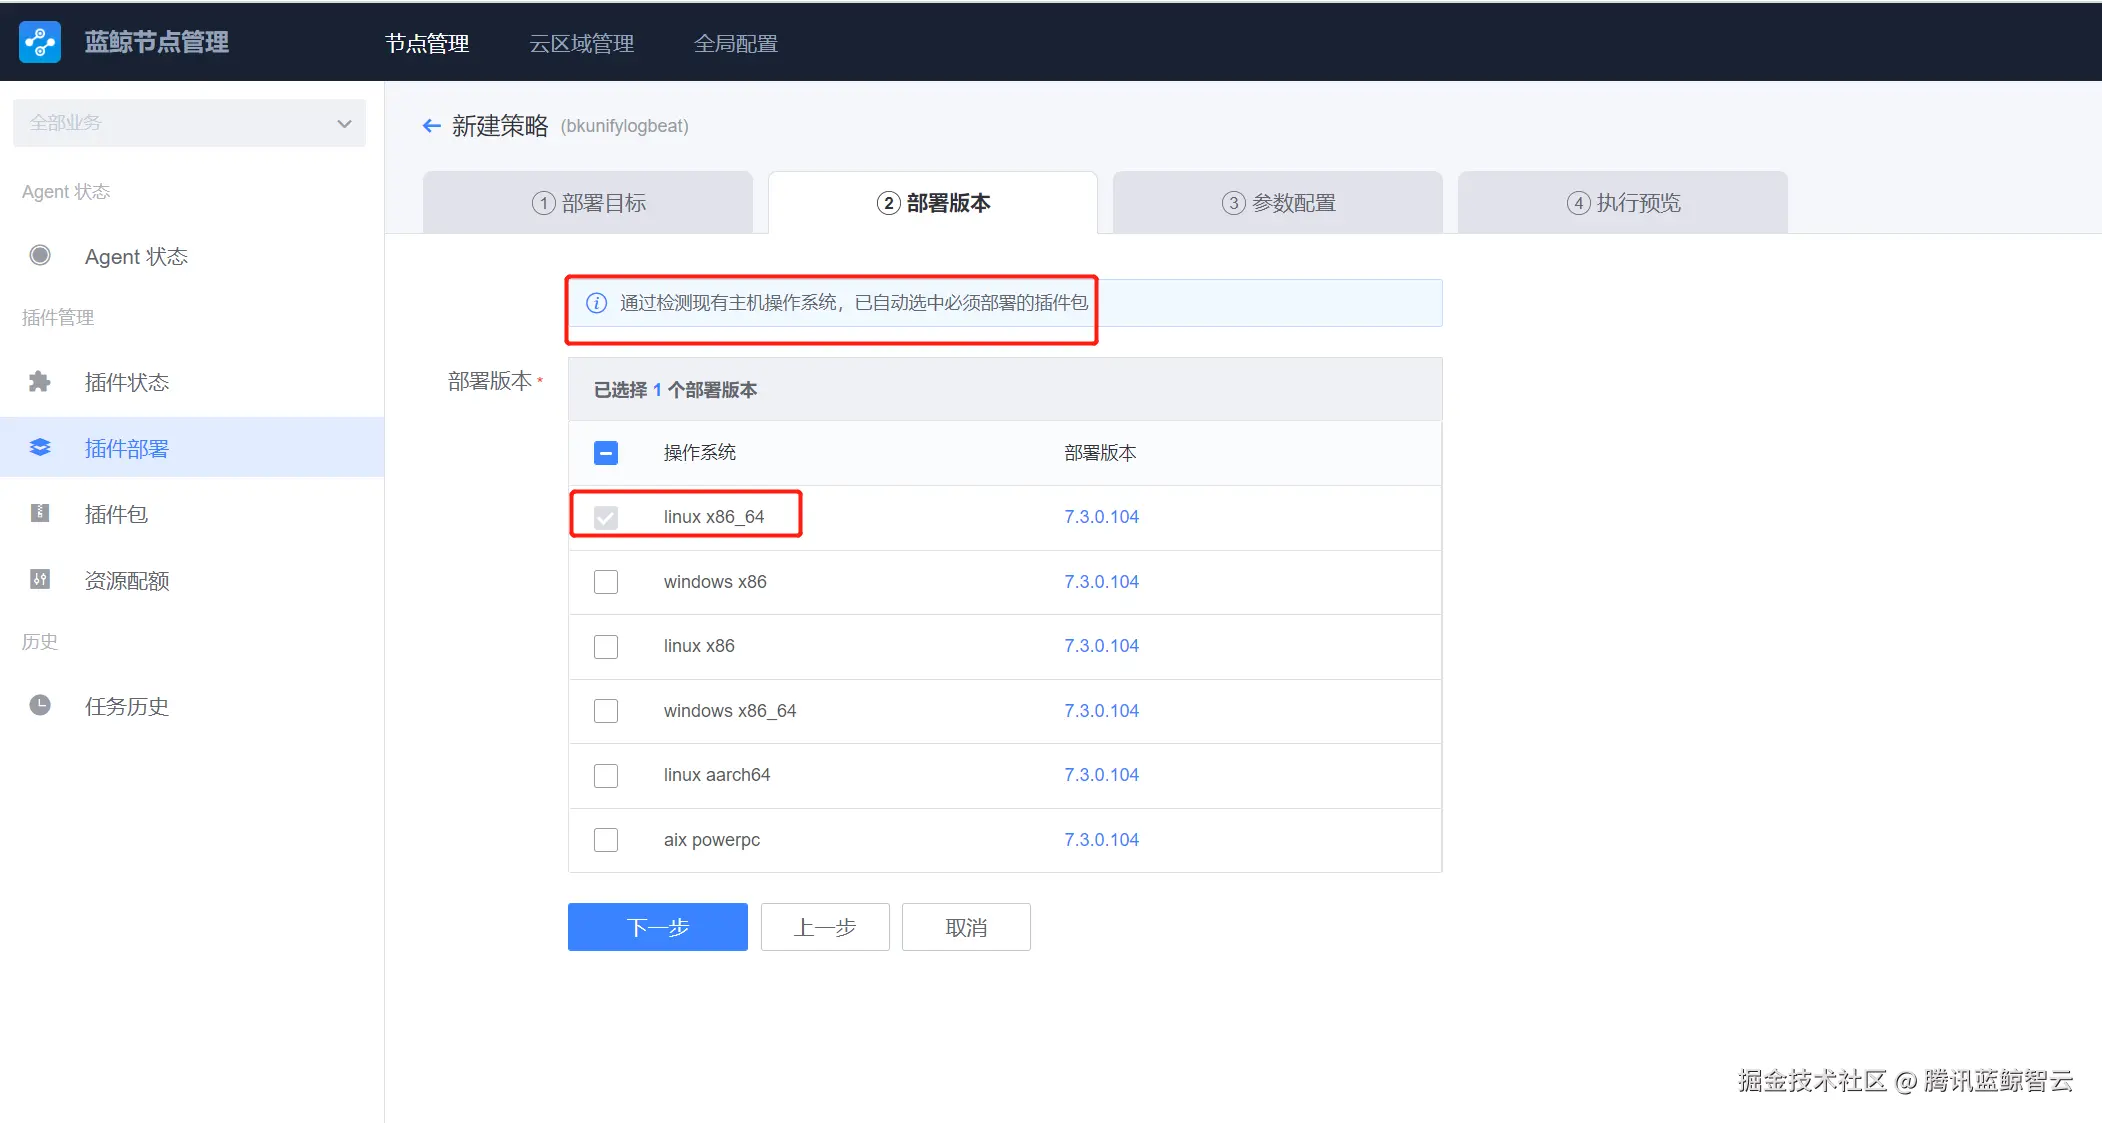Open 插件包 in the sidebar
Viewport: 2102px width, 1123px height.
192,514
